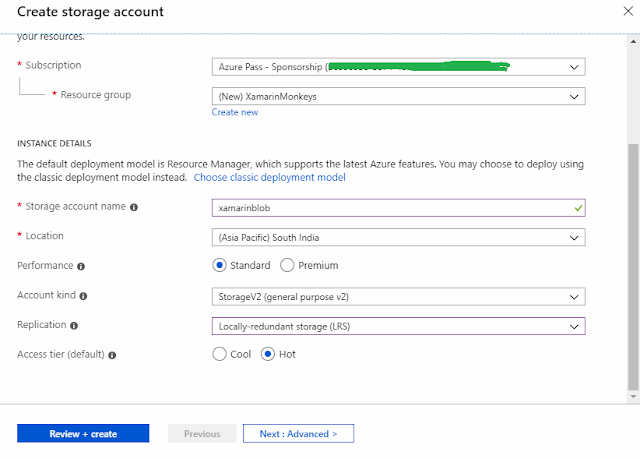Show info icon for Performance

point(81,266)
